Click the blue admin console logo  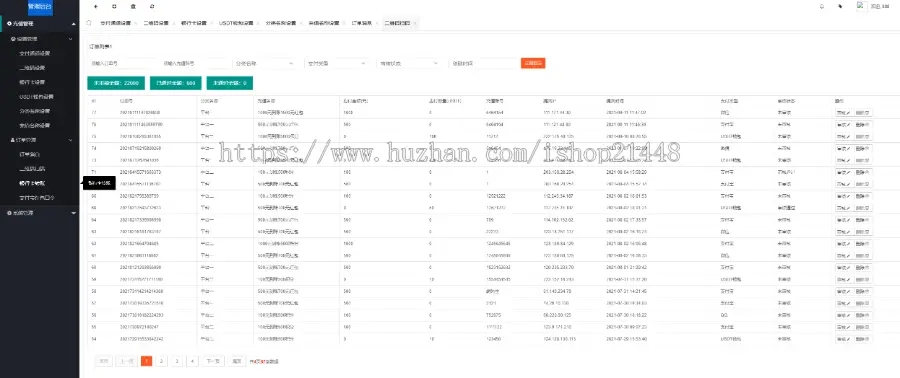[x=40, y=7]
